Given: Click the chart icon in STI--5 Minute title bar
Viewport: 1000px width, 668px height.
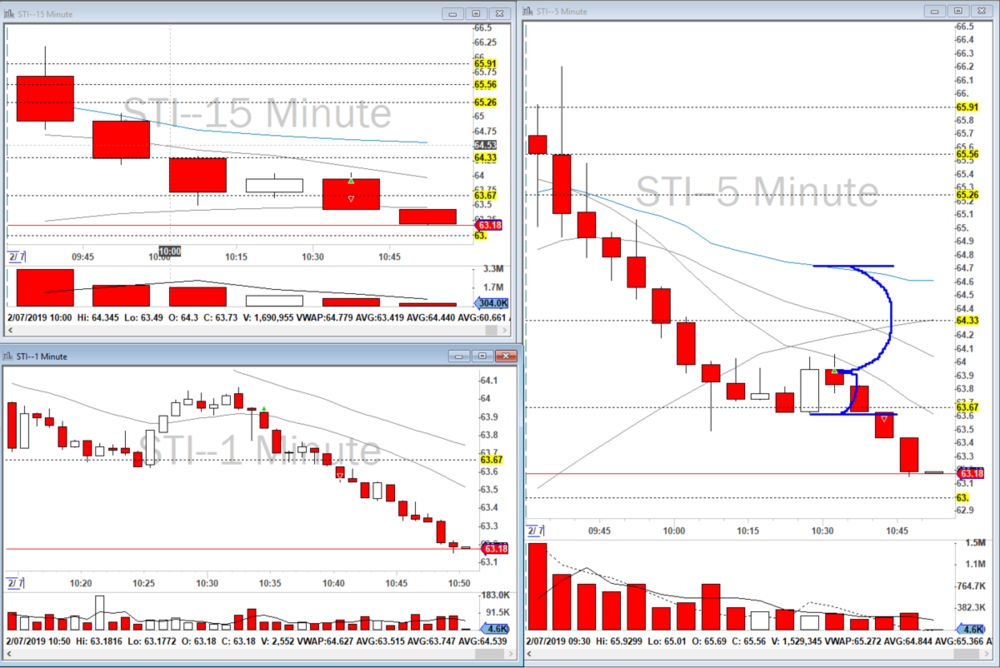Looking at the screenshot, I should coord(529,11).
